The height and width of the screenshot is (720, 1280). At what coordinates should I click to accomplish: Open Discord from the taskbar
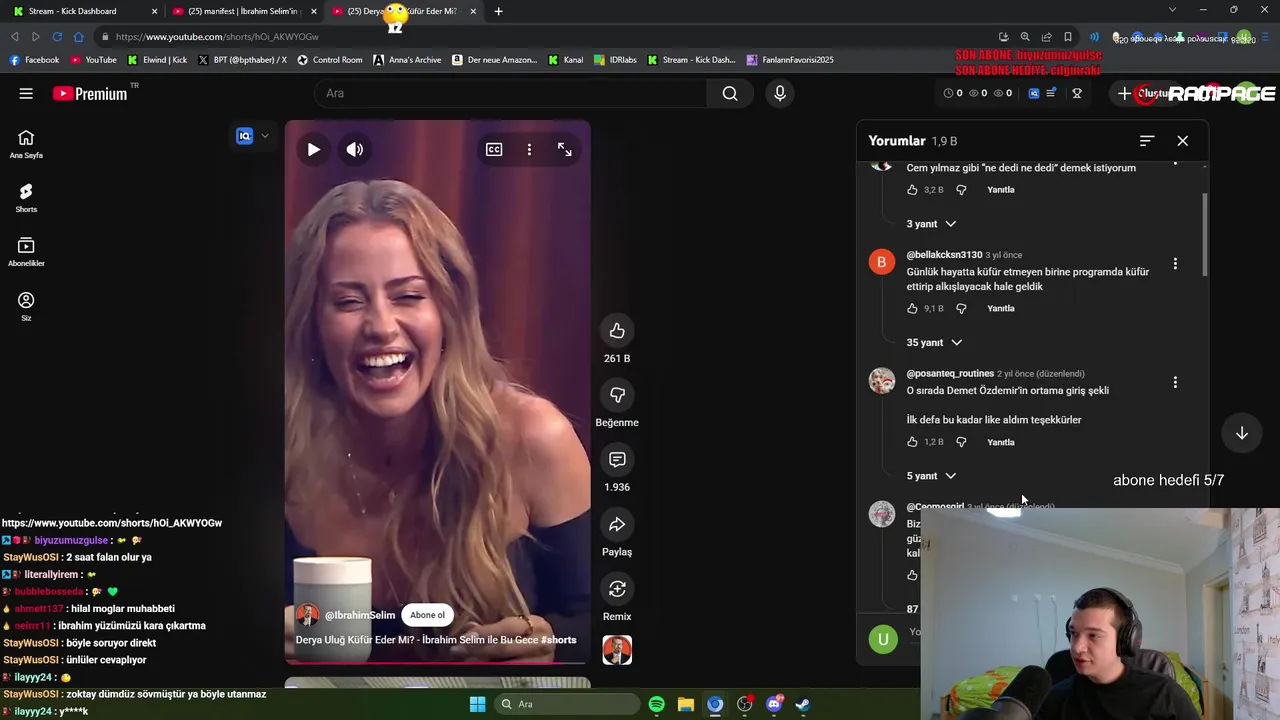coord(774,704)
